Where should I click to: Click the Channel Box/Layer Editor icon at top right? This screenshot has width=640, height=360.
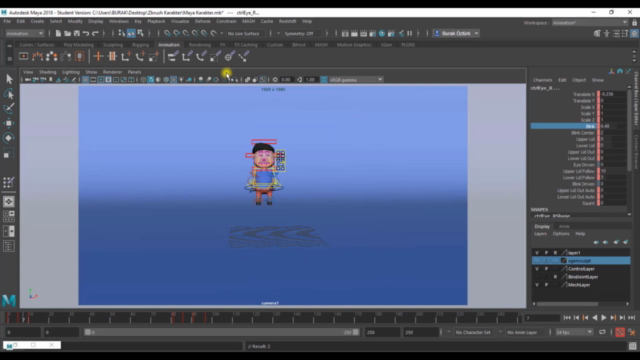[x=634, y=33]
